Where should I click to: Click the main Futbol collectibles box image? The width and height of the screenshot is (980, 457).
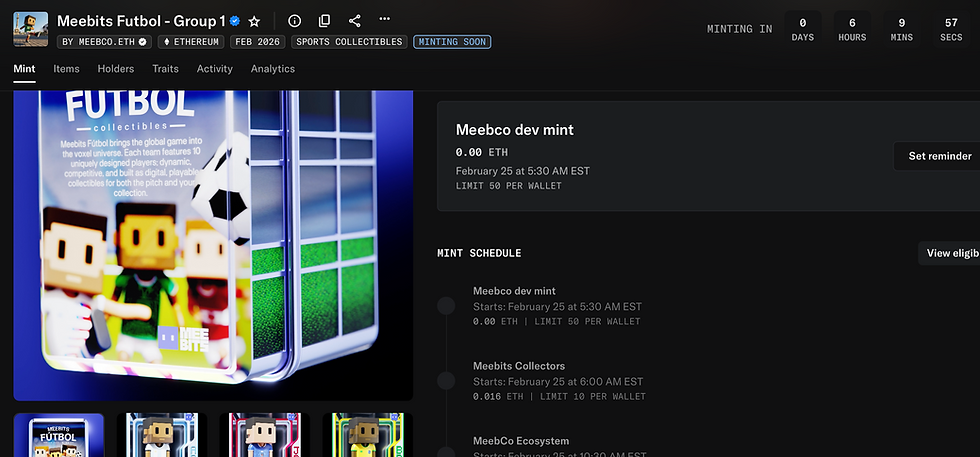pos(213,246)
